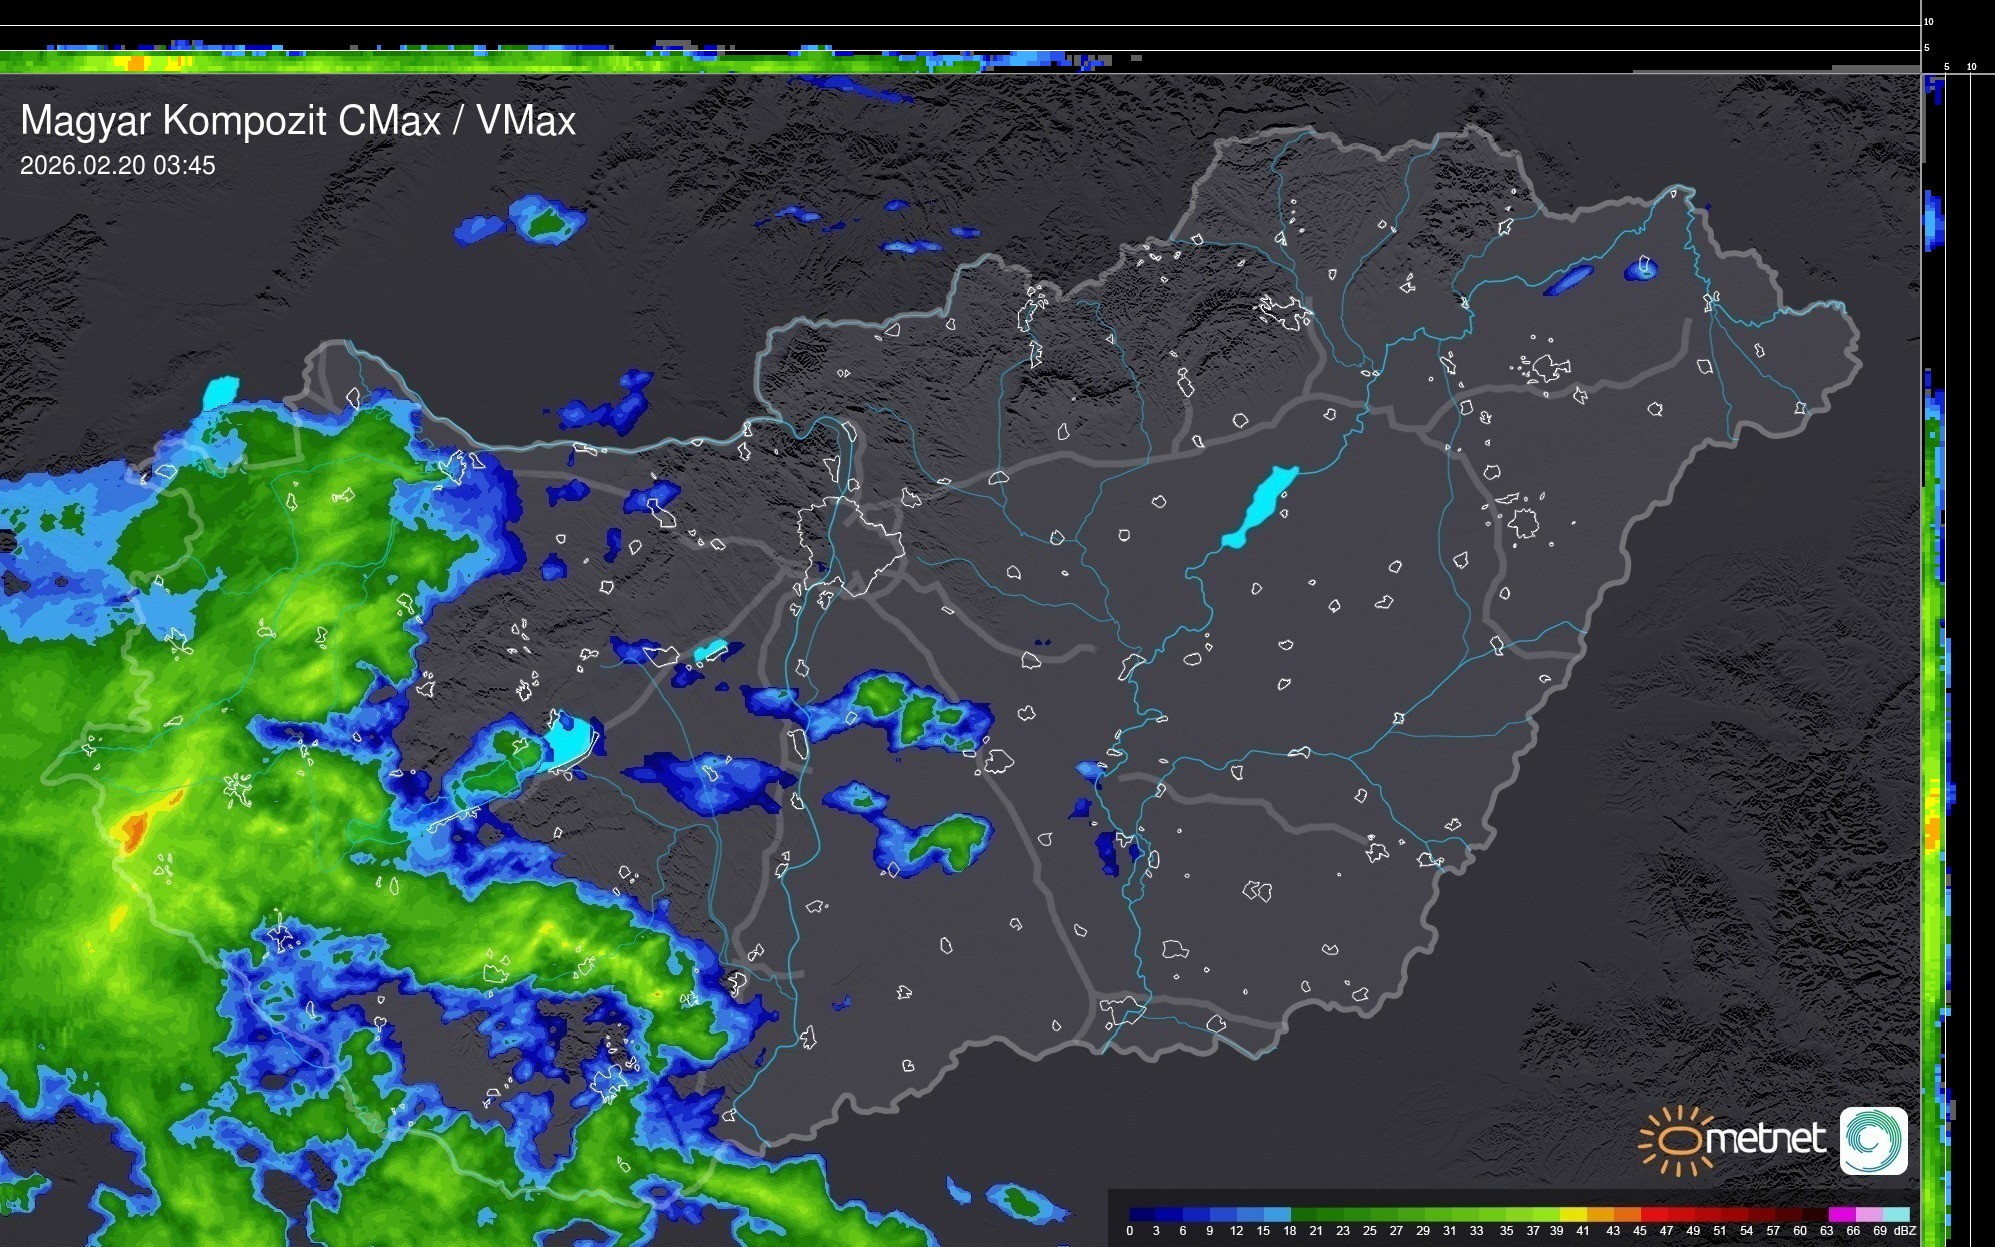Select the bright red 45 dBZ swatch
The image size is (1995, 1247).
point(1653,1214)
